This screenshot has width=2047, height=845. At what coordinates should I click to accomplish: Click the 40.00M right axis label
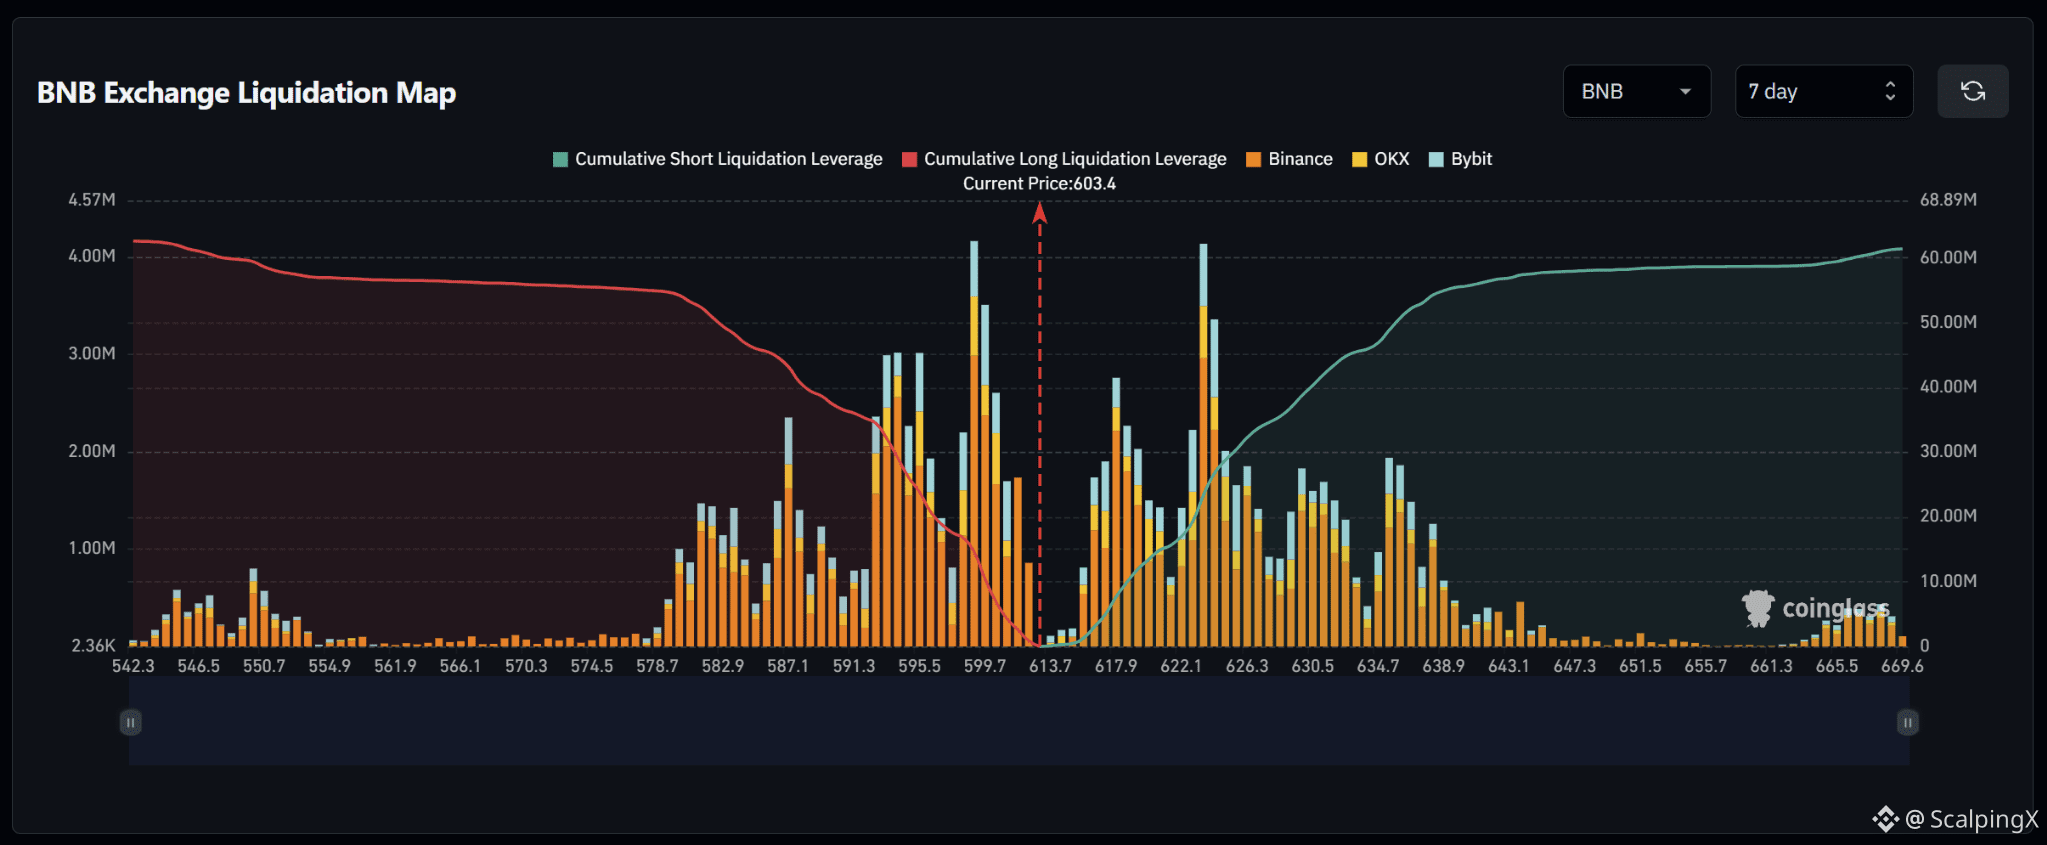(x=1948, y=386)
